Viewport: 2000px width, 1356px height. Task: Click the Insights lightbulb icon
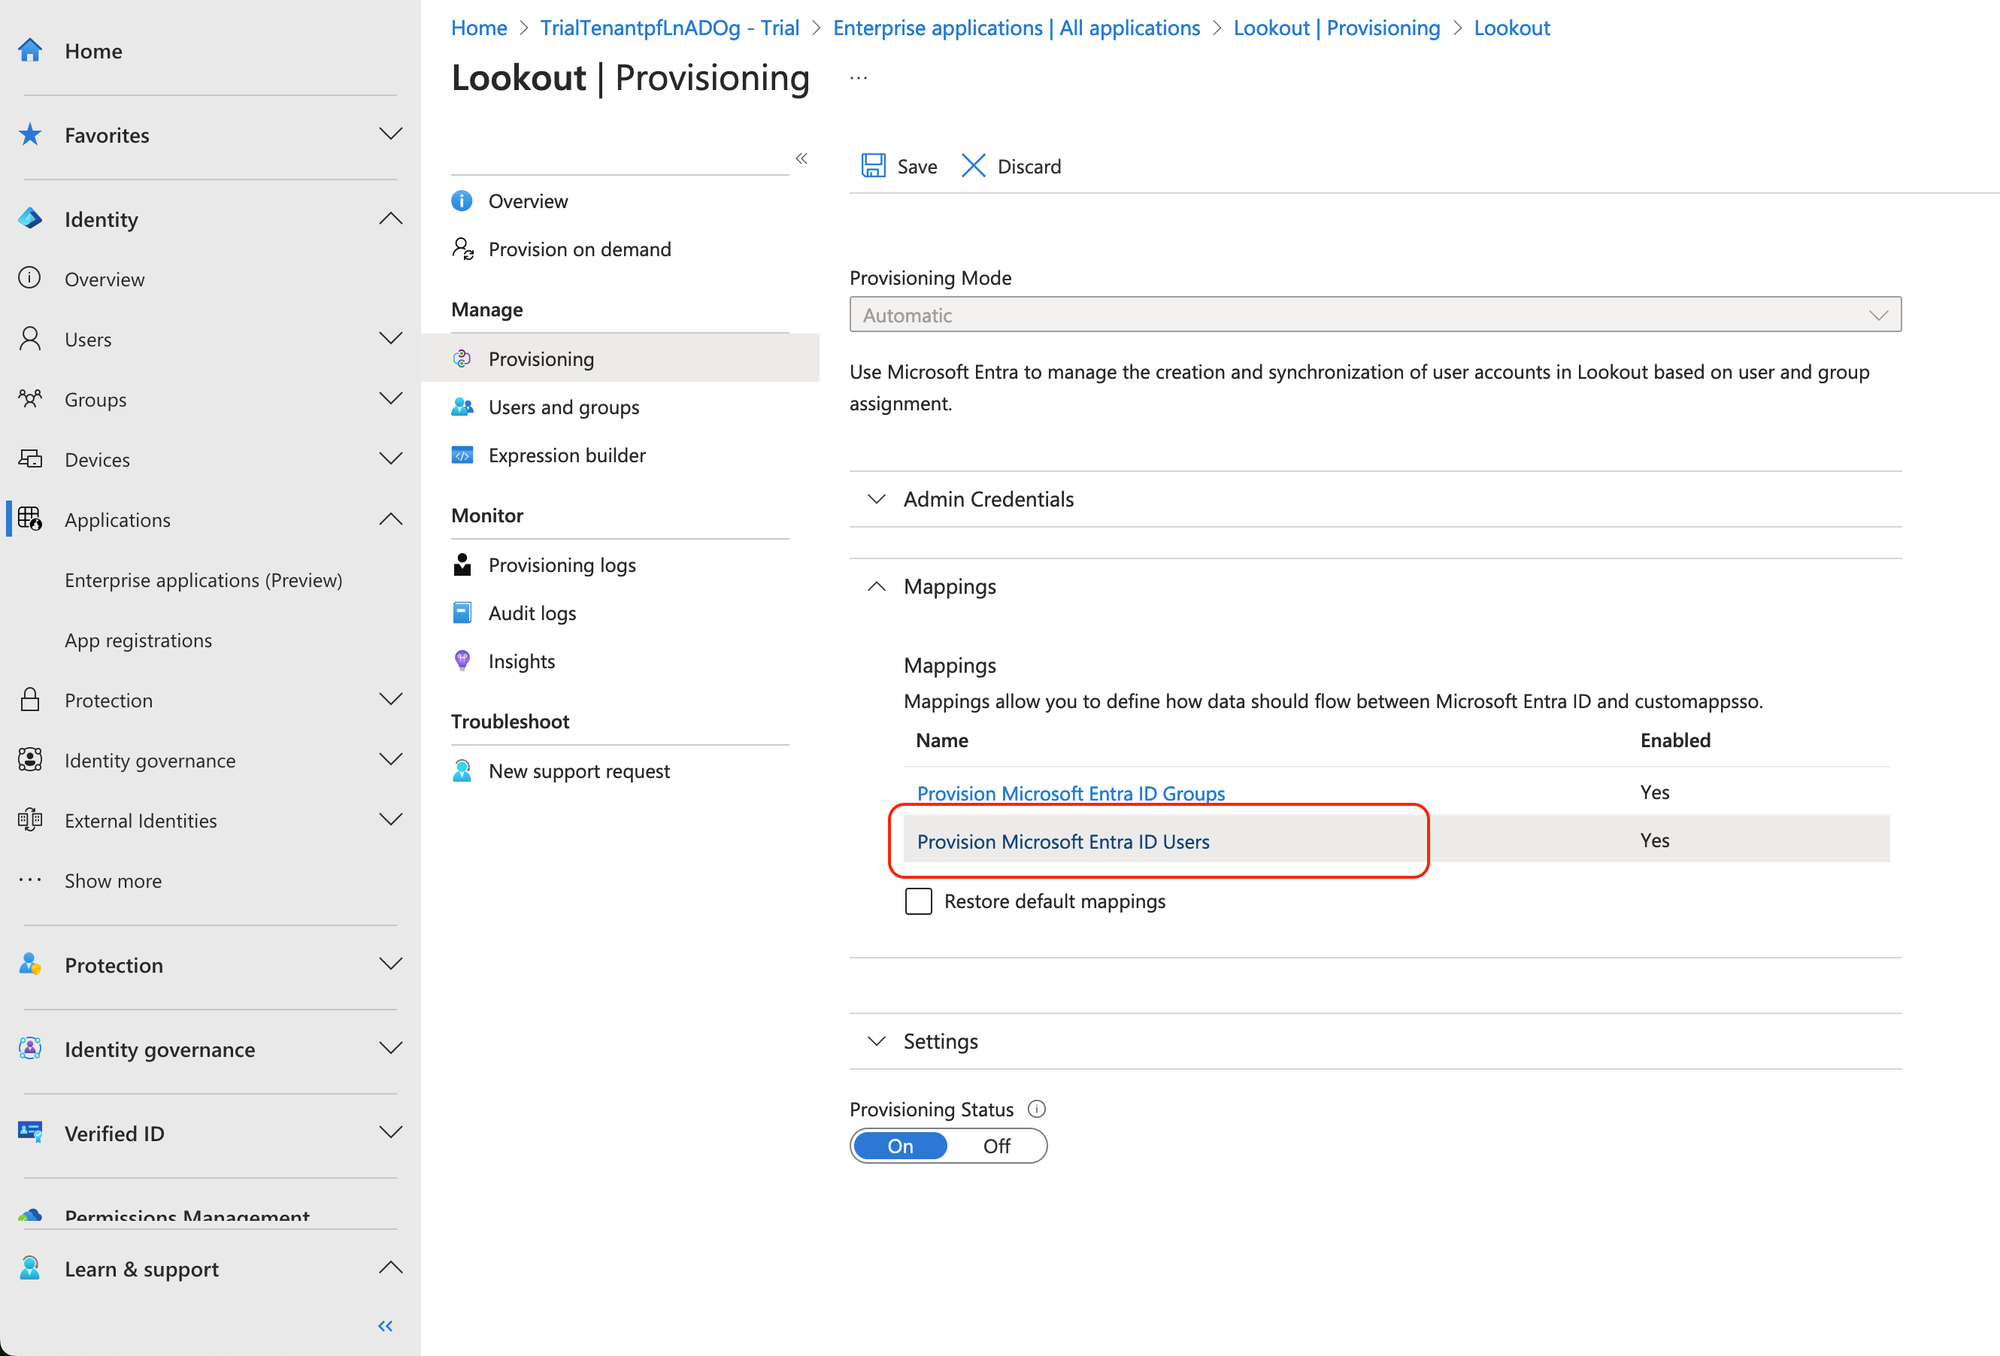point(463,661)
